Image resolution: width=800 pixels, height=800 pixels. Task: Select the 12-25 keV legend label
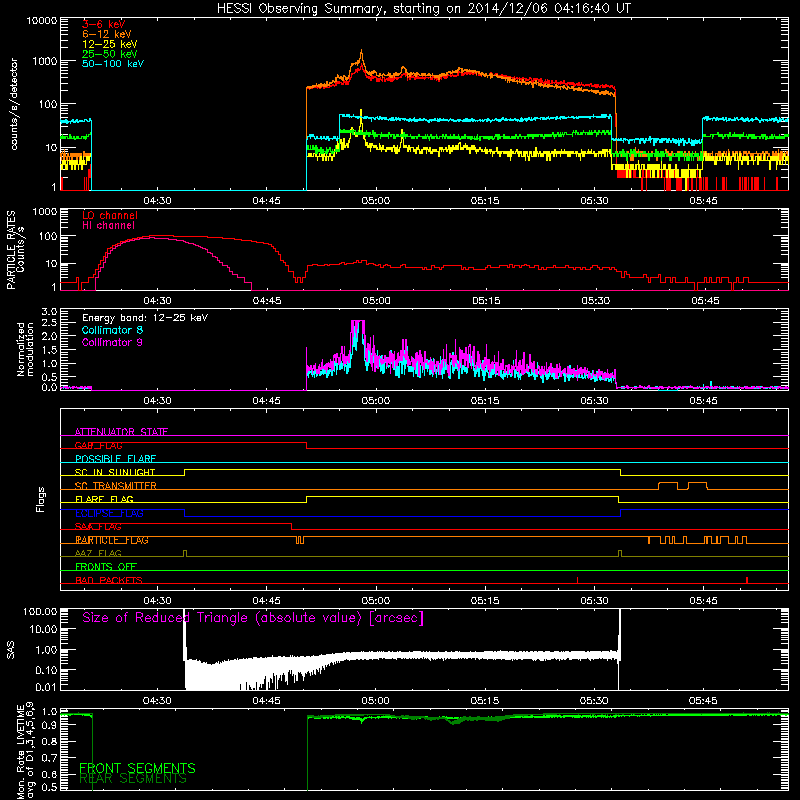click(110, 44)
